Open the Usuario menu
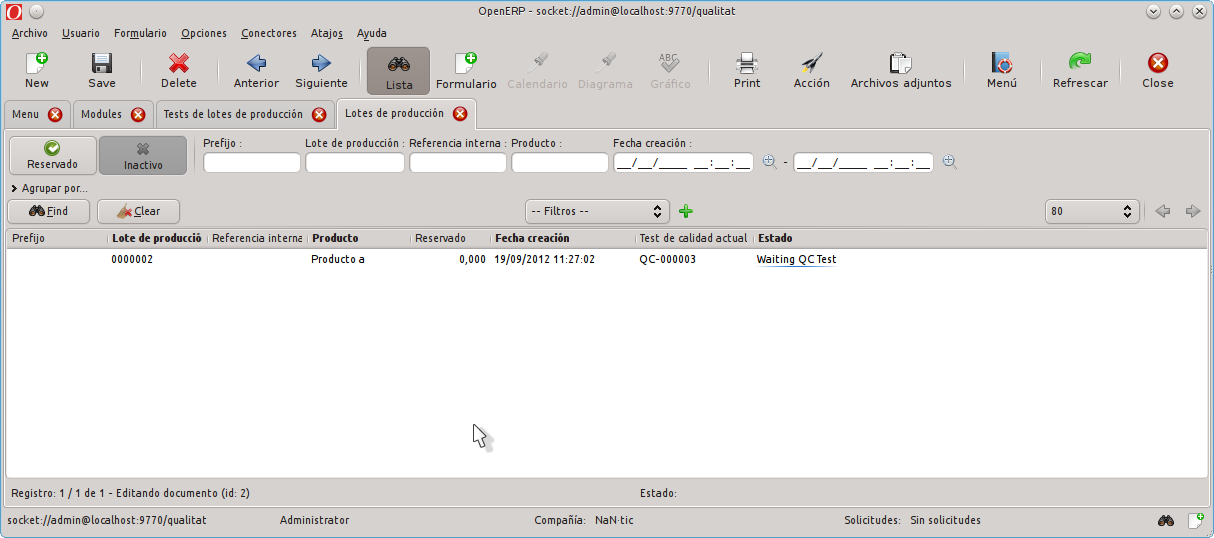Screen dimensions: 1214x538 81,33
